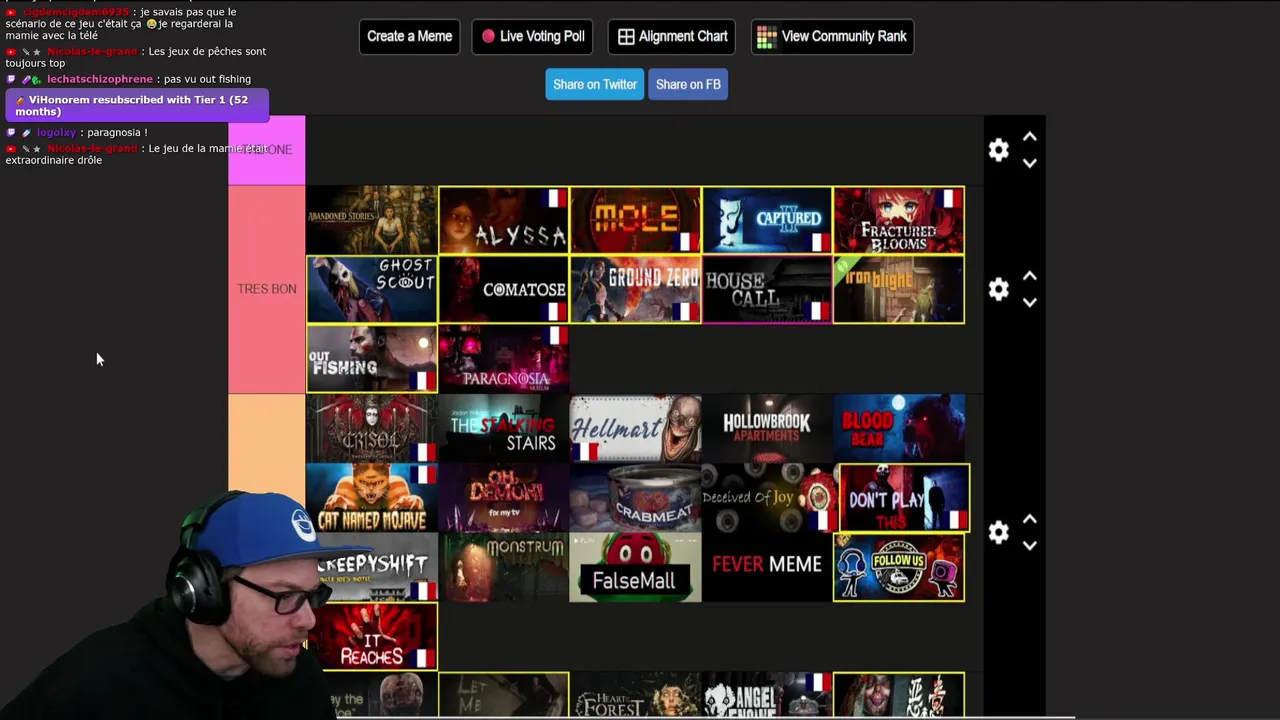Open the Alignment Chart
Image resolution: width=1280 pixels, height=720 pixels.
click(x=672, y=36)
